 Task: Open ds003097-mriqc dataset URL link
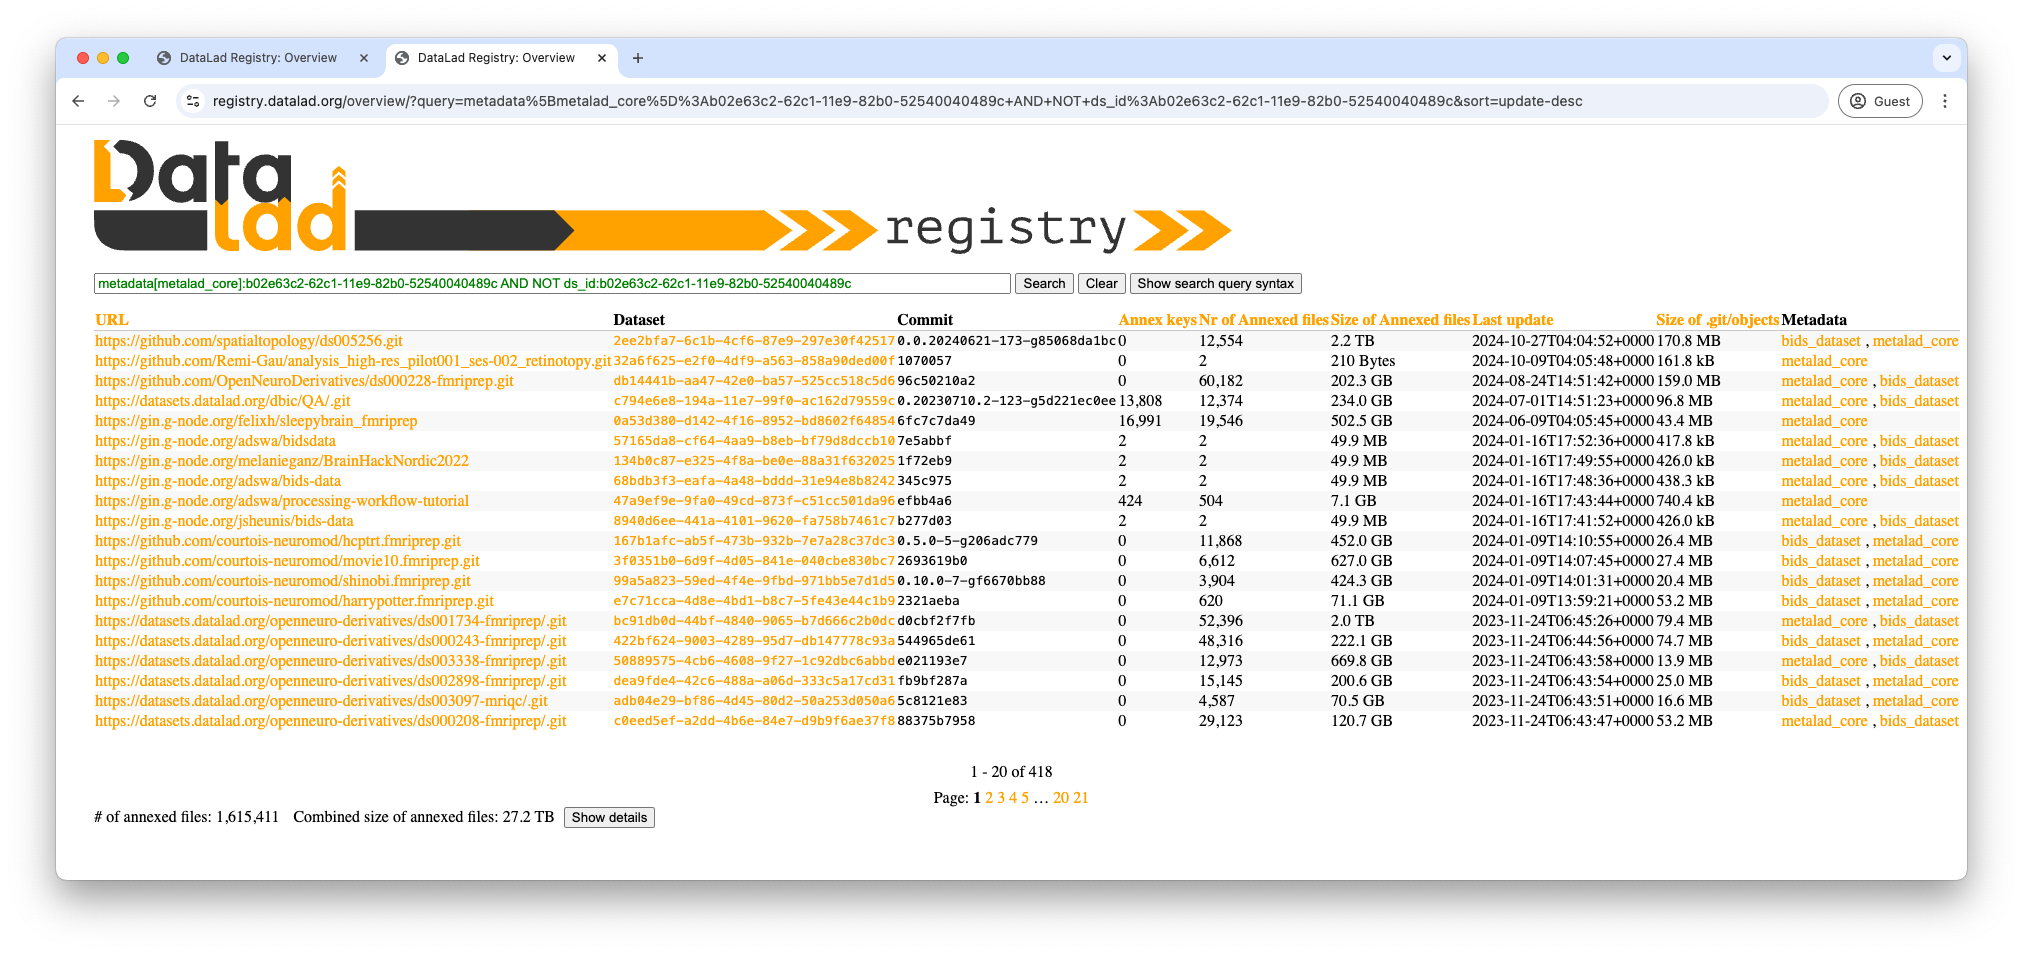[321, 701]
